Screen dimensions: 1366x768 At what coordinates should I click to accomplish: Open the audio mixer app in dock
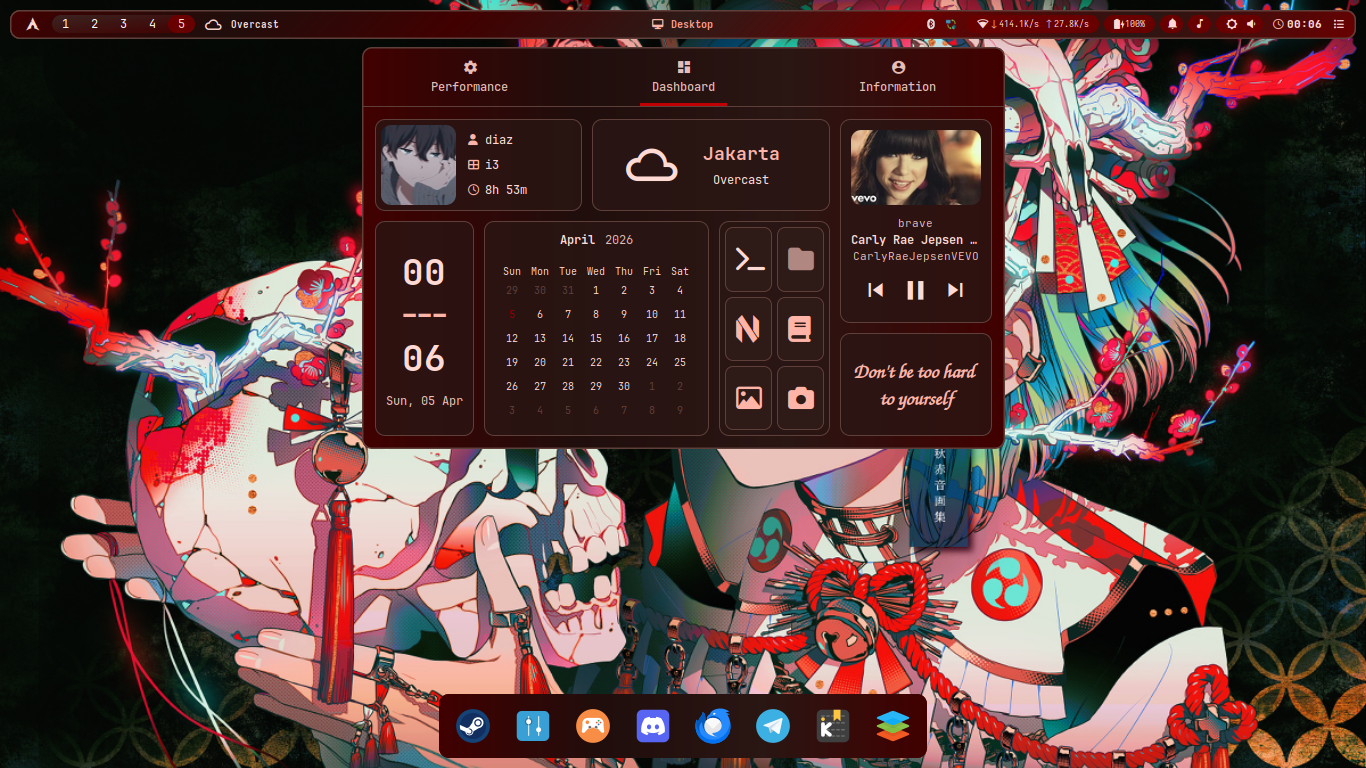click(x=533, y=726)
